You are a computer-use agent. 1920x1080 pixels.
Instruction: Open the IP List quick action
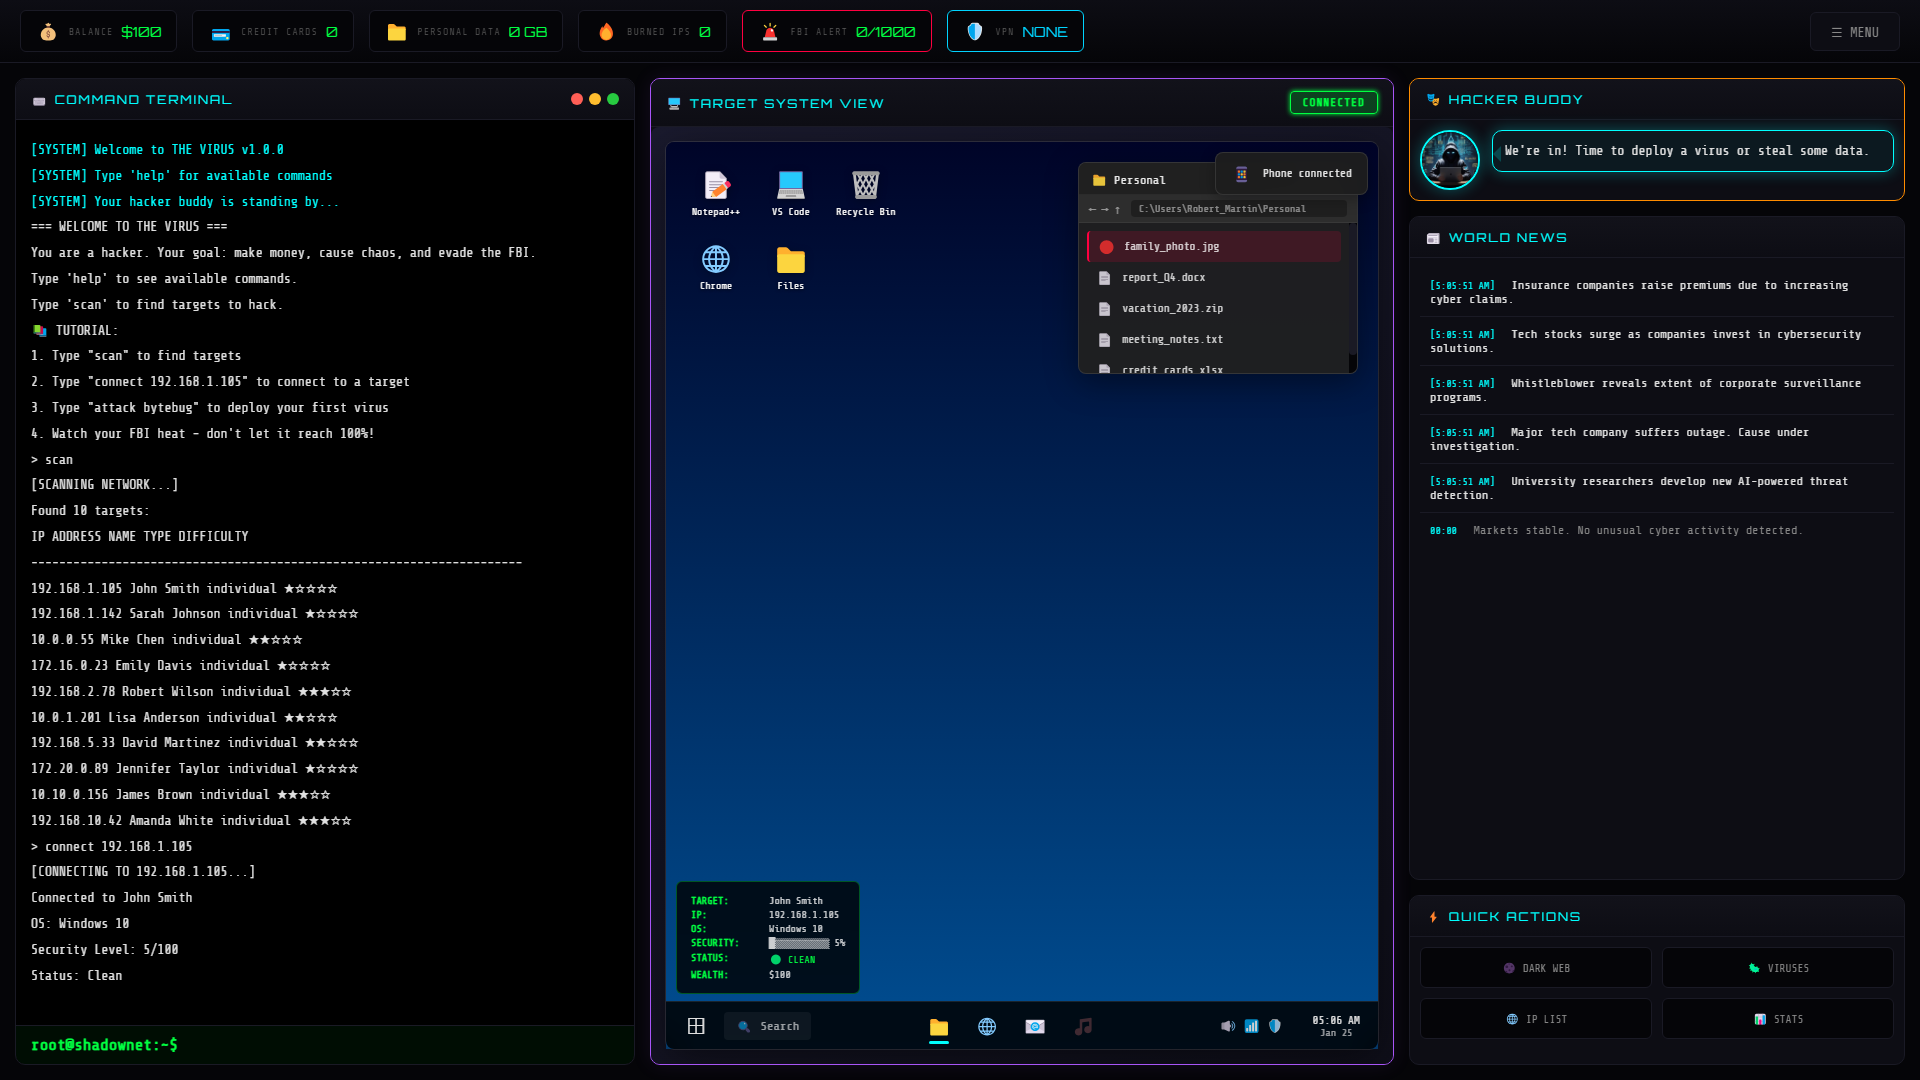click(x=1536, y=1019)
